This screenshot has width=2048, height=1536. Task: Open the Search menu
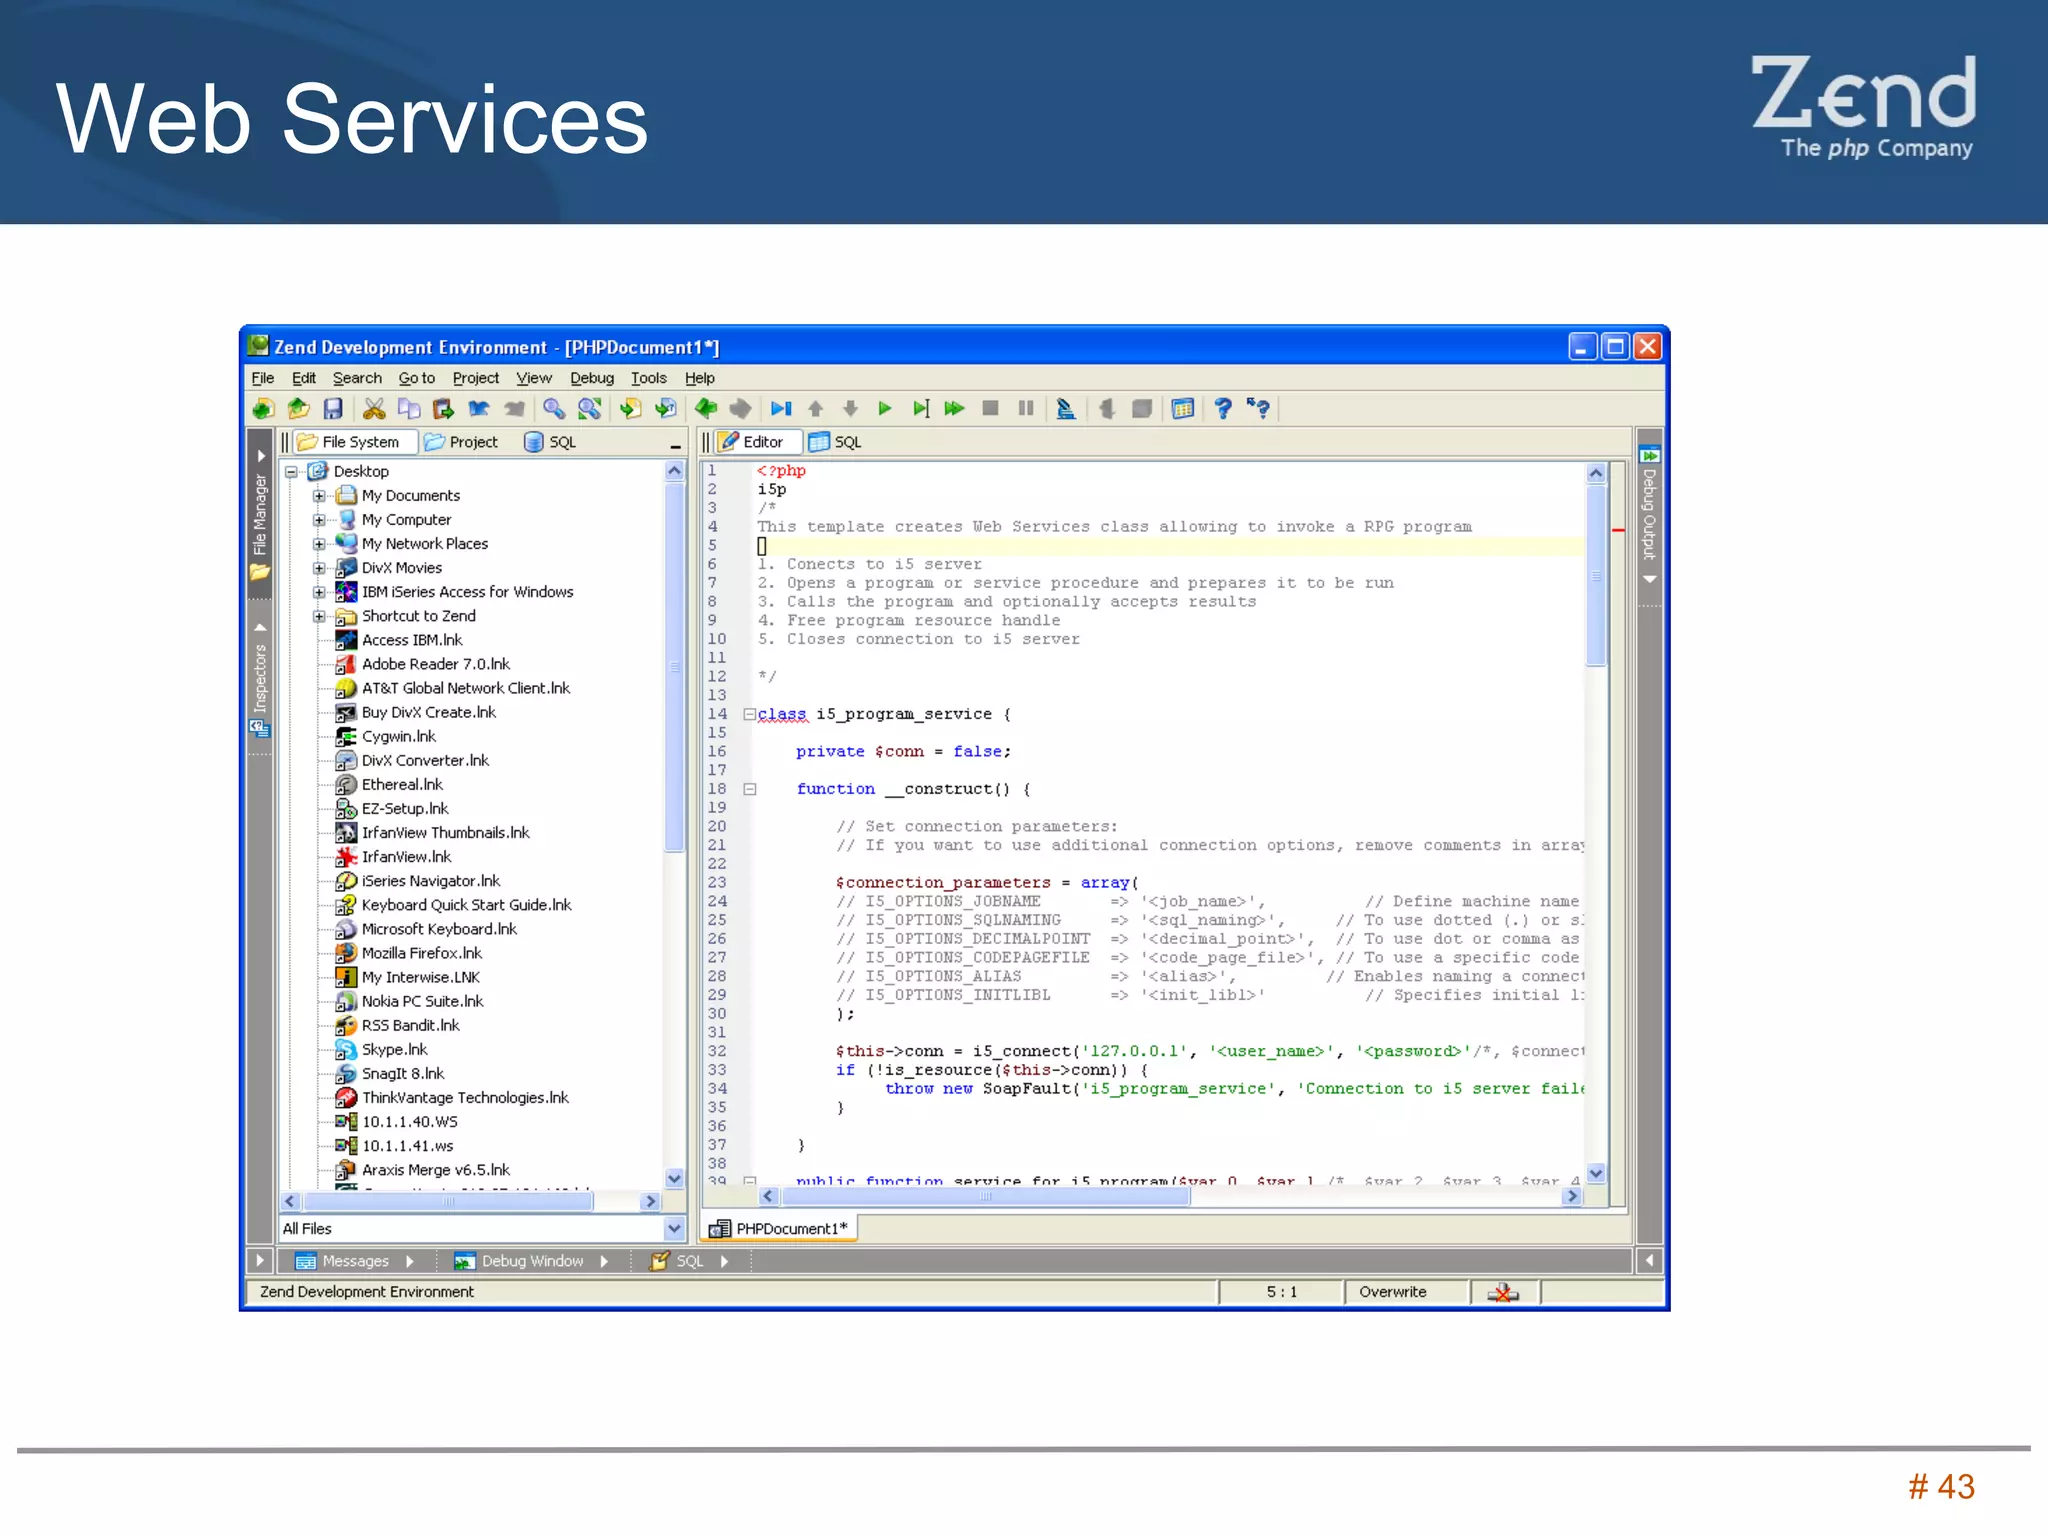357,378
